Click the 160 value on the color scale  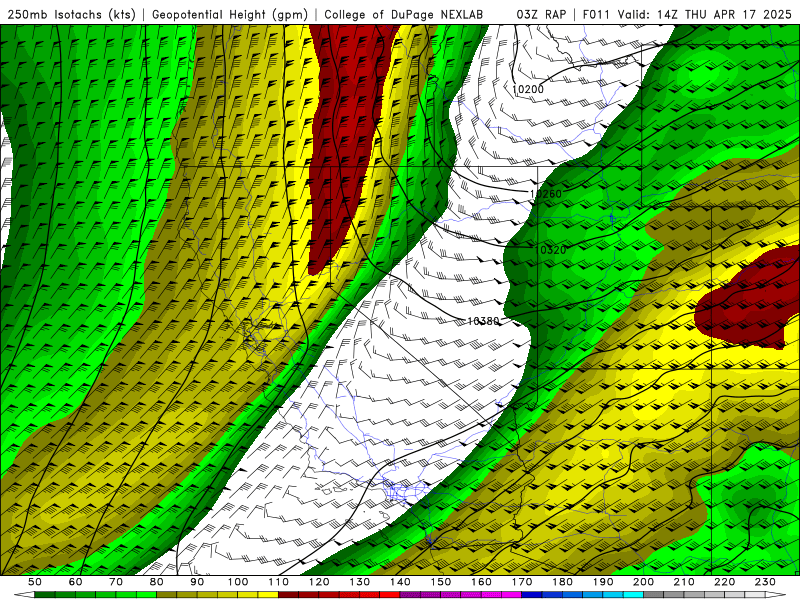pos(481,582)
